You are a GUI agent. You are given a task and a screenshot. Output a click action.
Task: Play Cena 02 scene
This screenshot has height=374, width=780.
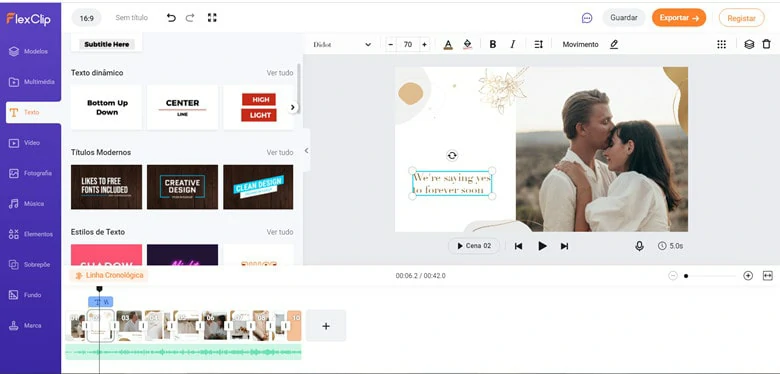474,246
